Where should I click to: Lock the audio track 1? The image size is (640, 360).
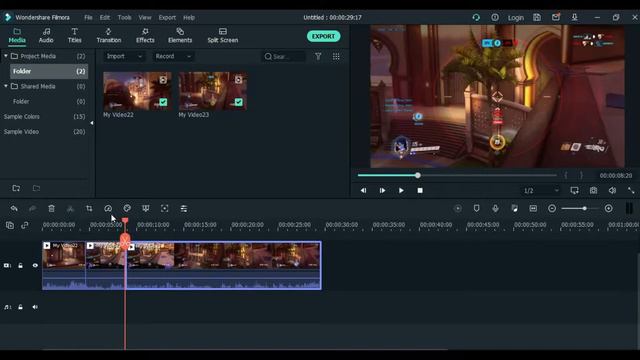pos(20,307)
